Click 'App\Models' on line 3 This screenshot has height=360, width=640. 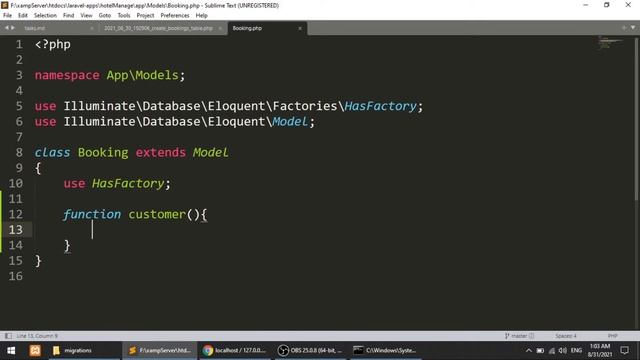click(x=142, y=76)
